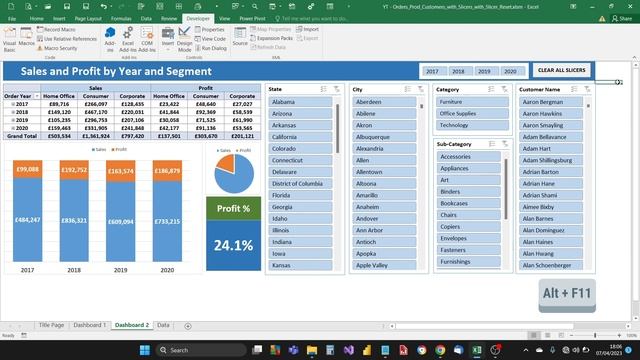Image resolution: width=640 pixels, height=360 pixels.
Task: Toggle multi-select on State slicer
Action: [324, 89]
